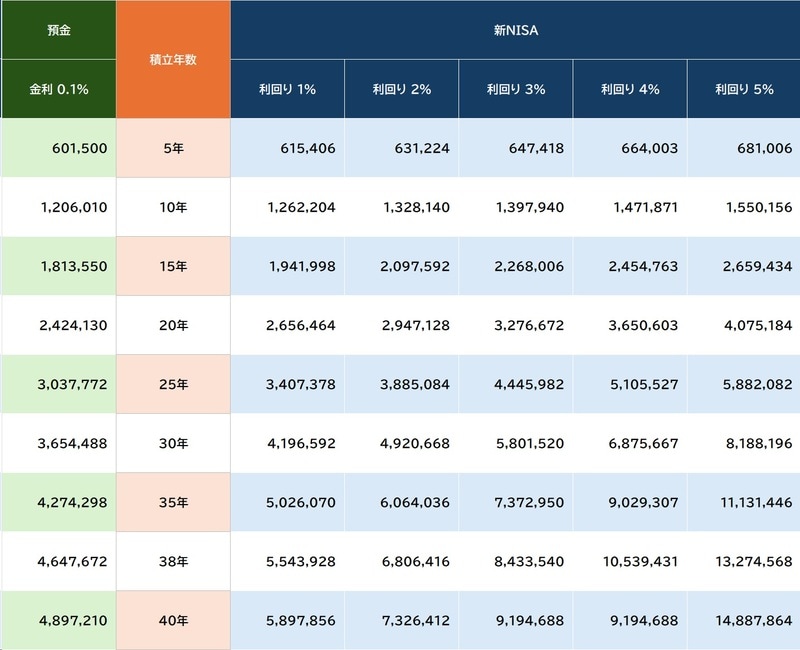Click the 預金 header cell
Viewport: 800px width, 650px height.
click(x=58, y=30)
